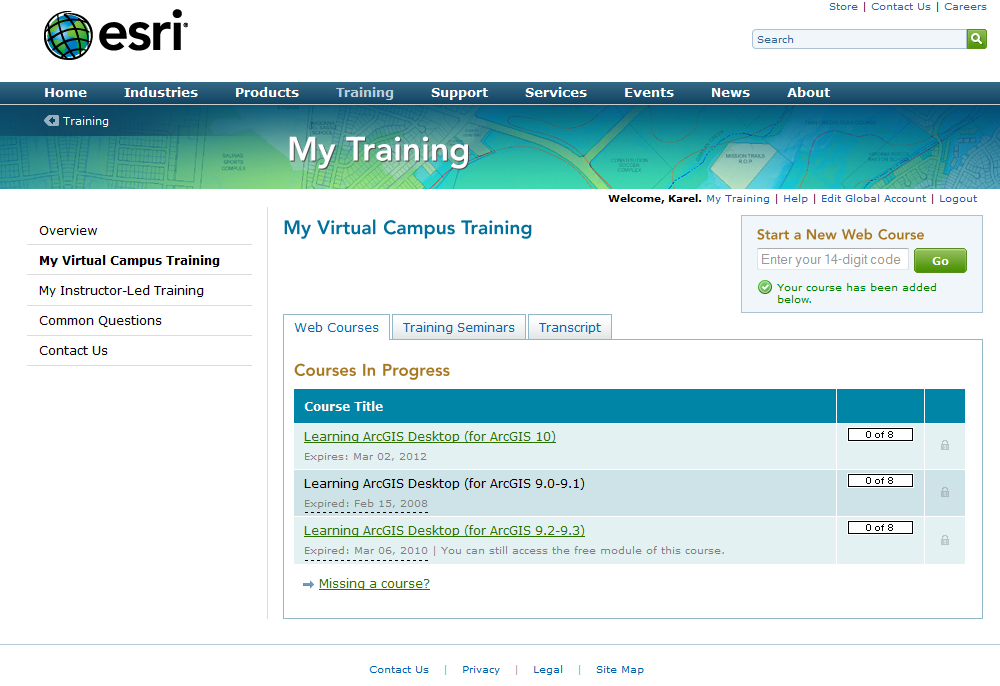Click the Contact Us link in top header
This screenshot has height=686, width=1000.
[x=901, y=6]
